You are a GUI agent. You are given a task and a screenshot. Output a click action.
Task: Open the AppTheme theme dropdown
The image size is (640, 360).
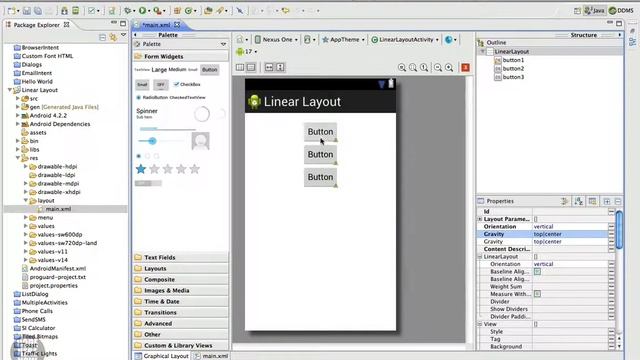pyautogui.click(x=343, y=40)
